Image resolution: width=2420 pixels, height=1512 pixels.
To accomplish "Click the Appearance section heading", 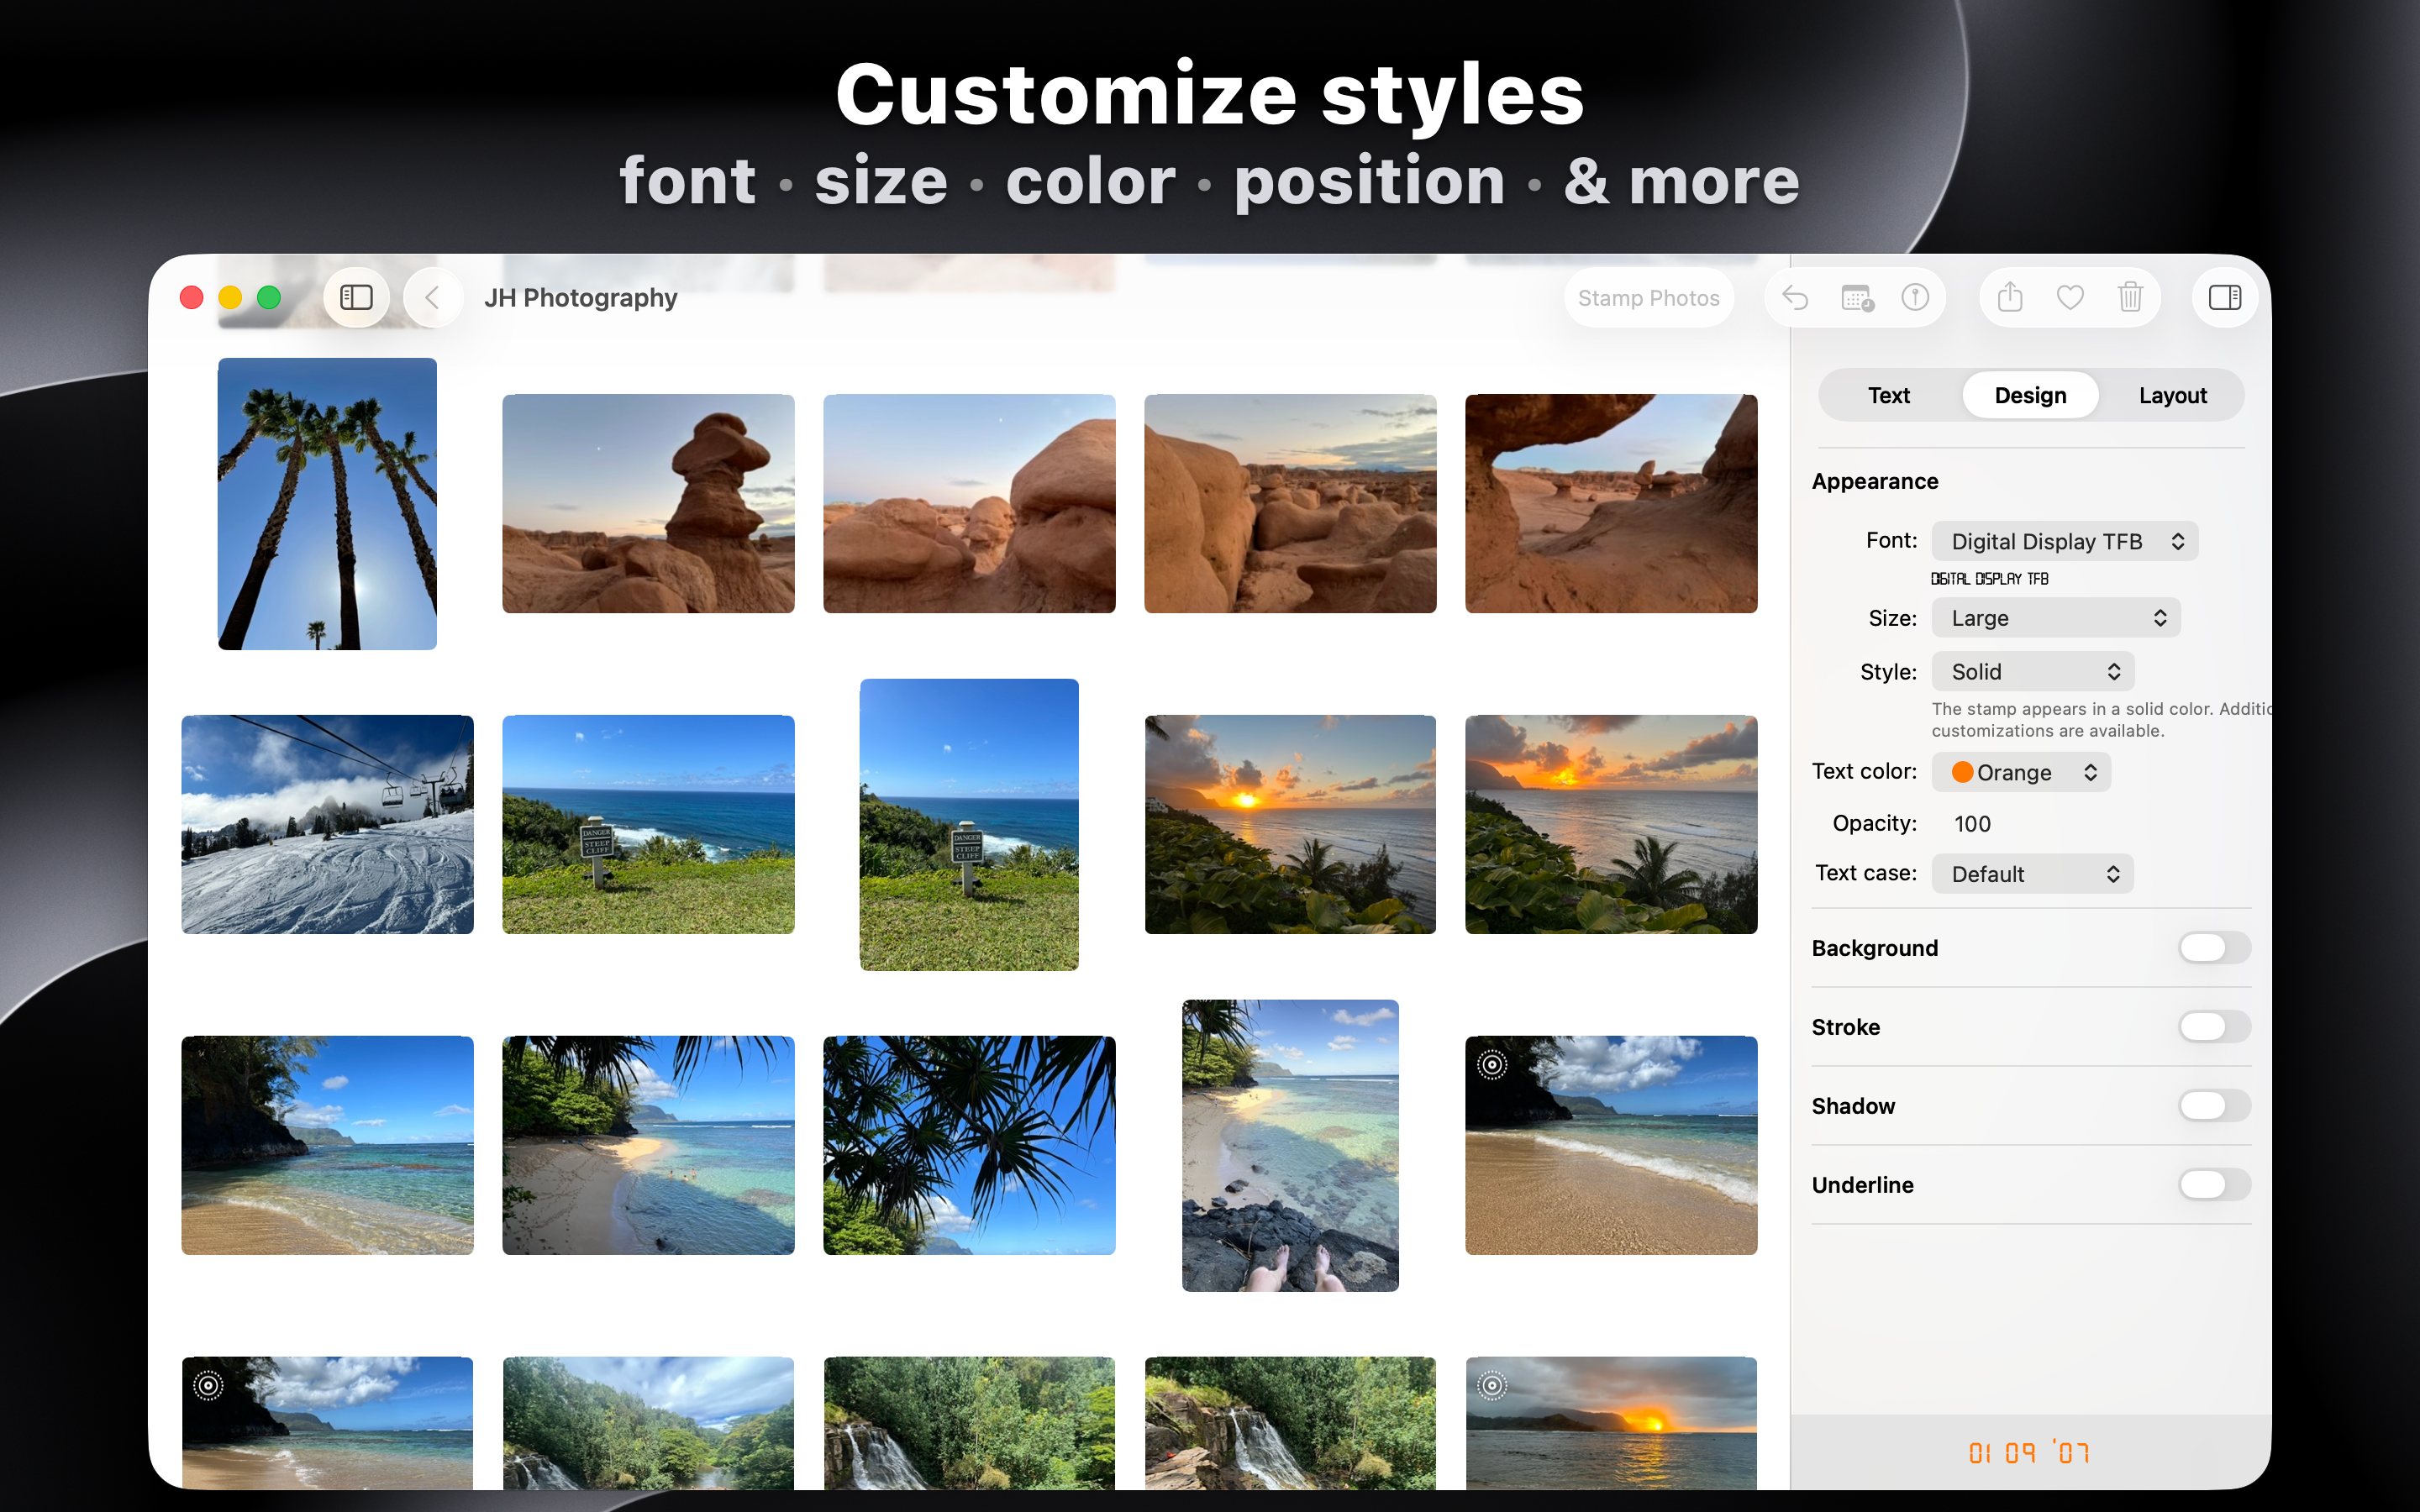I will point(1875,481).
